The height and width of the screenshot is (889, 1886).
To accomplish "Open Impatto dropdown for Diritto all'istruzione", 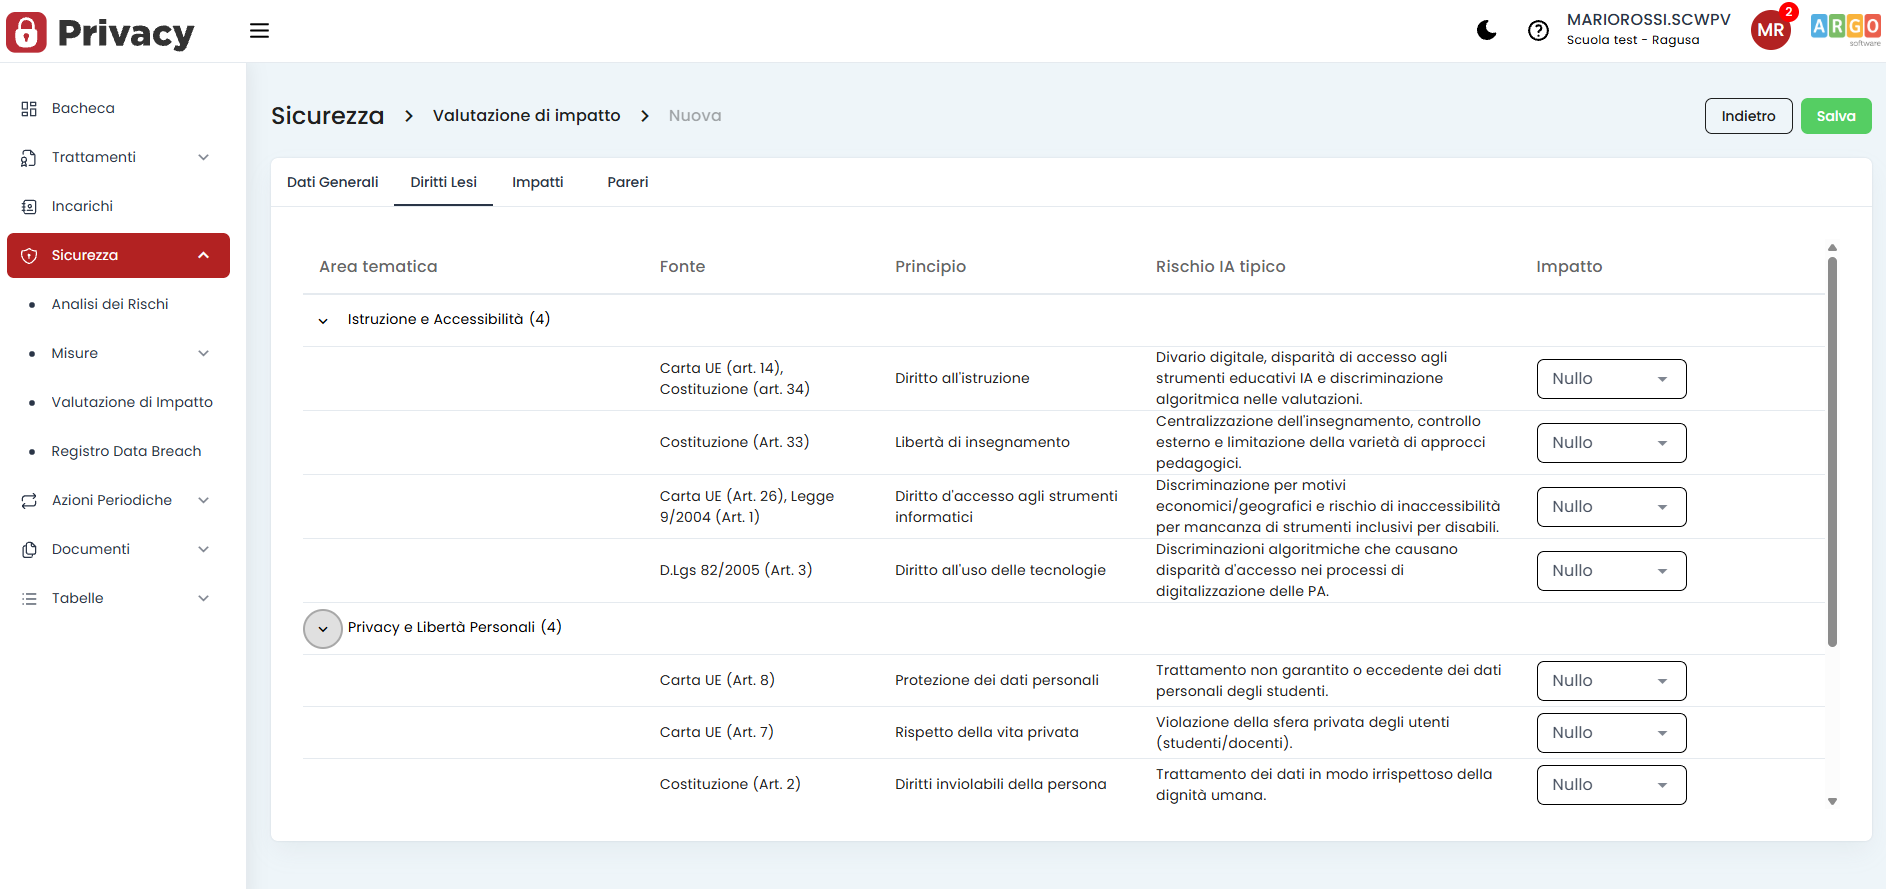I will click(x=1610, y=379).
